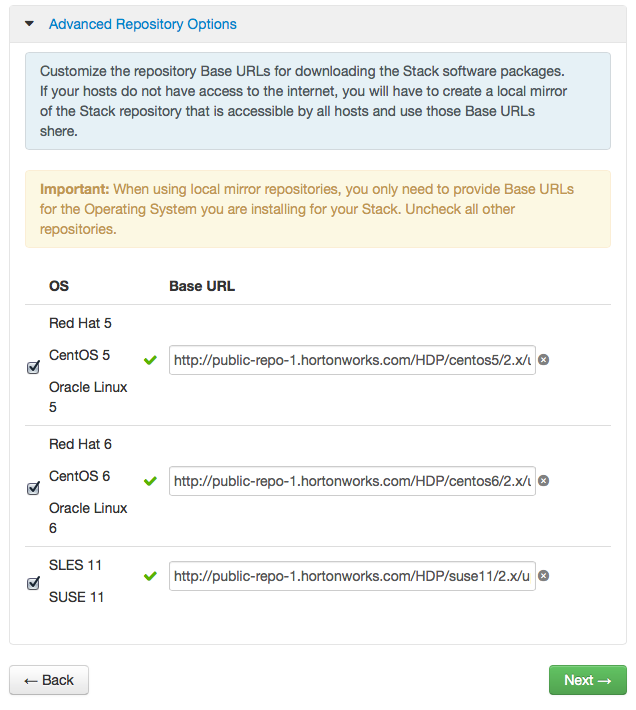This screenshot has width=636, height=710.
Task: Click the clear icon beside centos6 URL
Action: click(x=544, y=481)
